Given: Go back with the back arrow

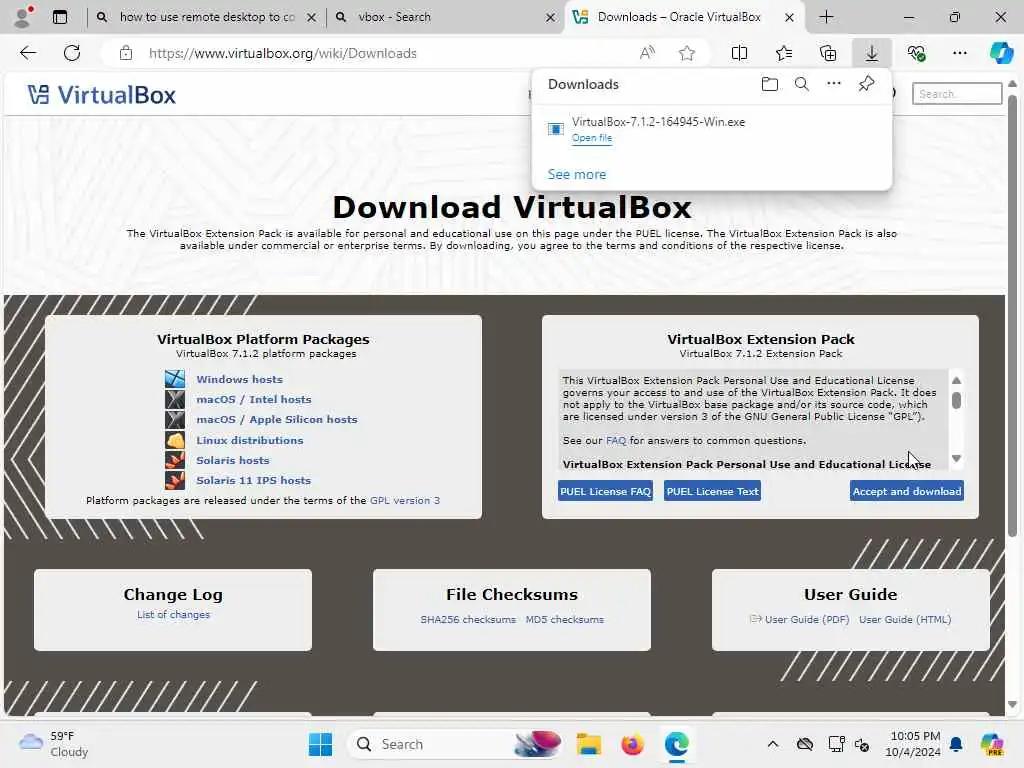Looking at the screenshot, I should point(27,53).
